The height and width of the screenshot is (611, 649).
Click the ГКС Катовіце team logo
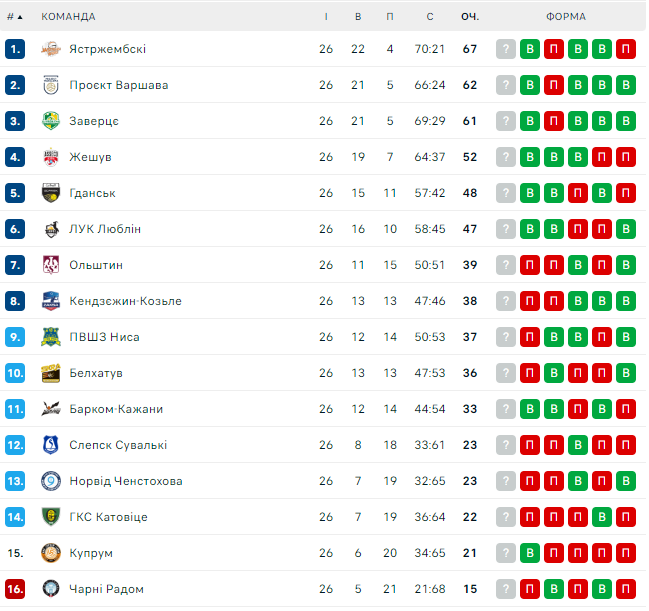[x=51, y=517]
